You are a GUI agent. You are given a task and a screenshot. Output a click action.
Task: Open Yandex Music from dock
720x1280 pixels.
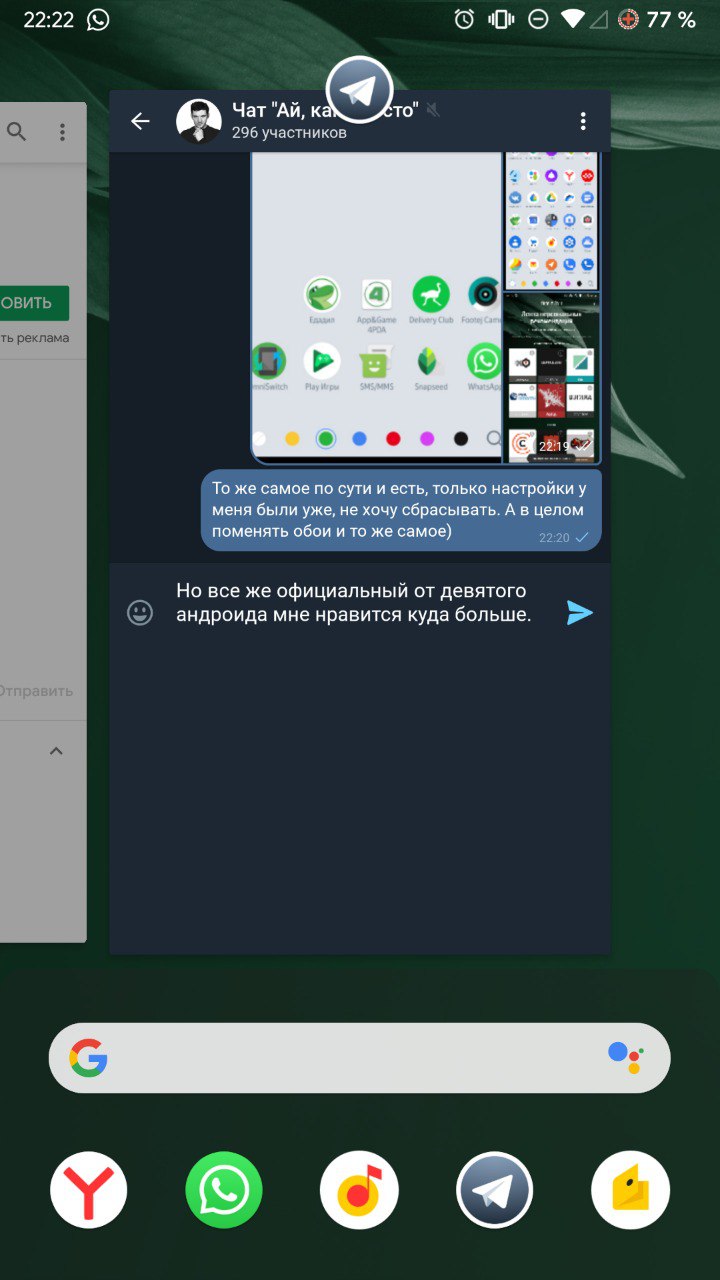pos(359,1190)
